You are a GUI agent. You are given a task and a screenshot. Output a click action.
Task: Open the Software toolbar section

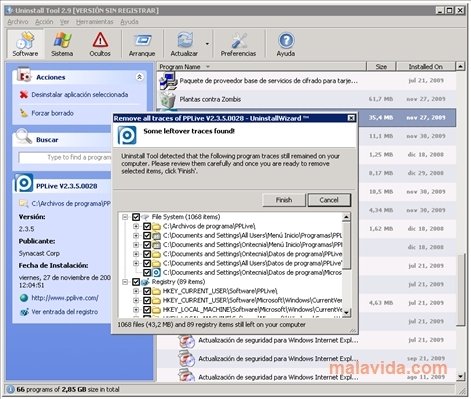(x=25, y=44)
